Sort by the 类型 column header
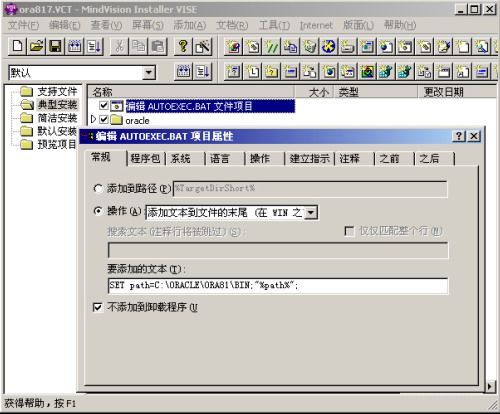 pyautogui.click(x=376, y=92)
